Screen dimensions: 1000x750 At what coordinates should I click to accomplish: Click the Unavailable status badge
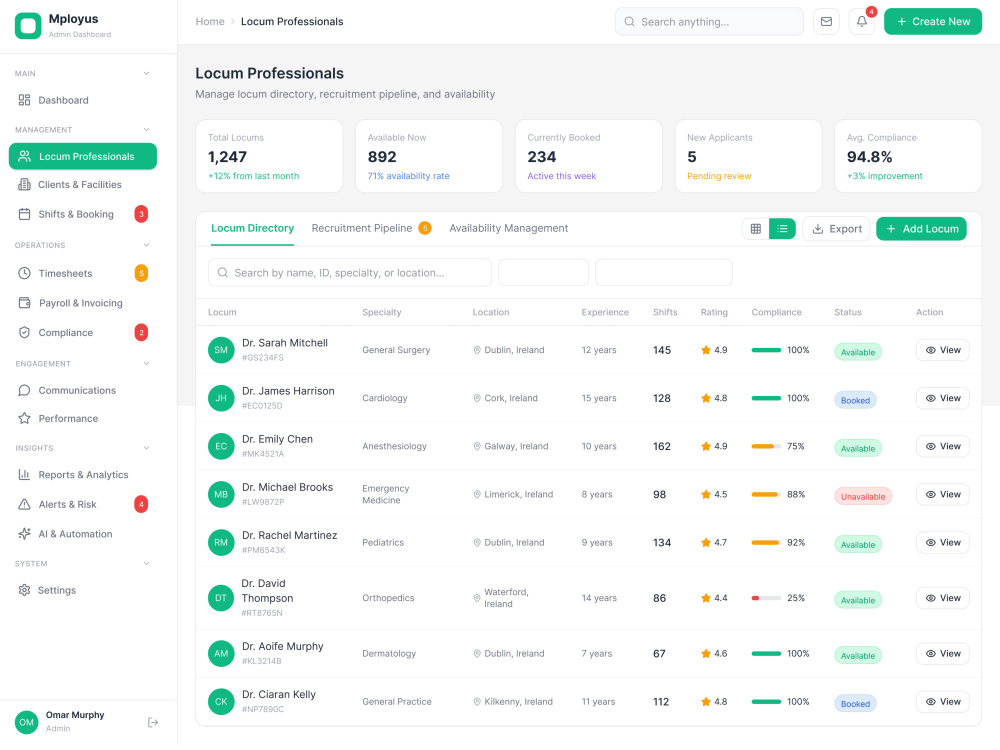[863, 497]
